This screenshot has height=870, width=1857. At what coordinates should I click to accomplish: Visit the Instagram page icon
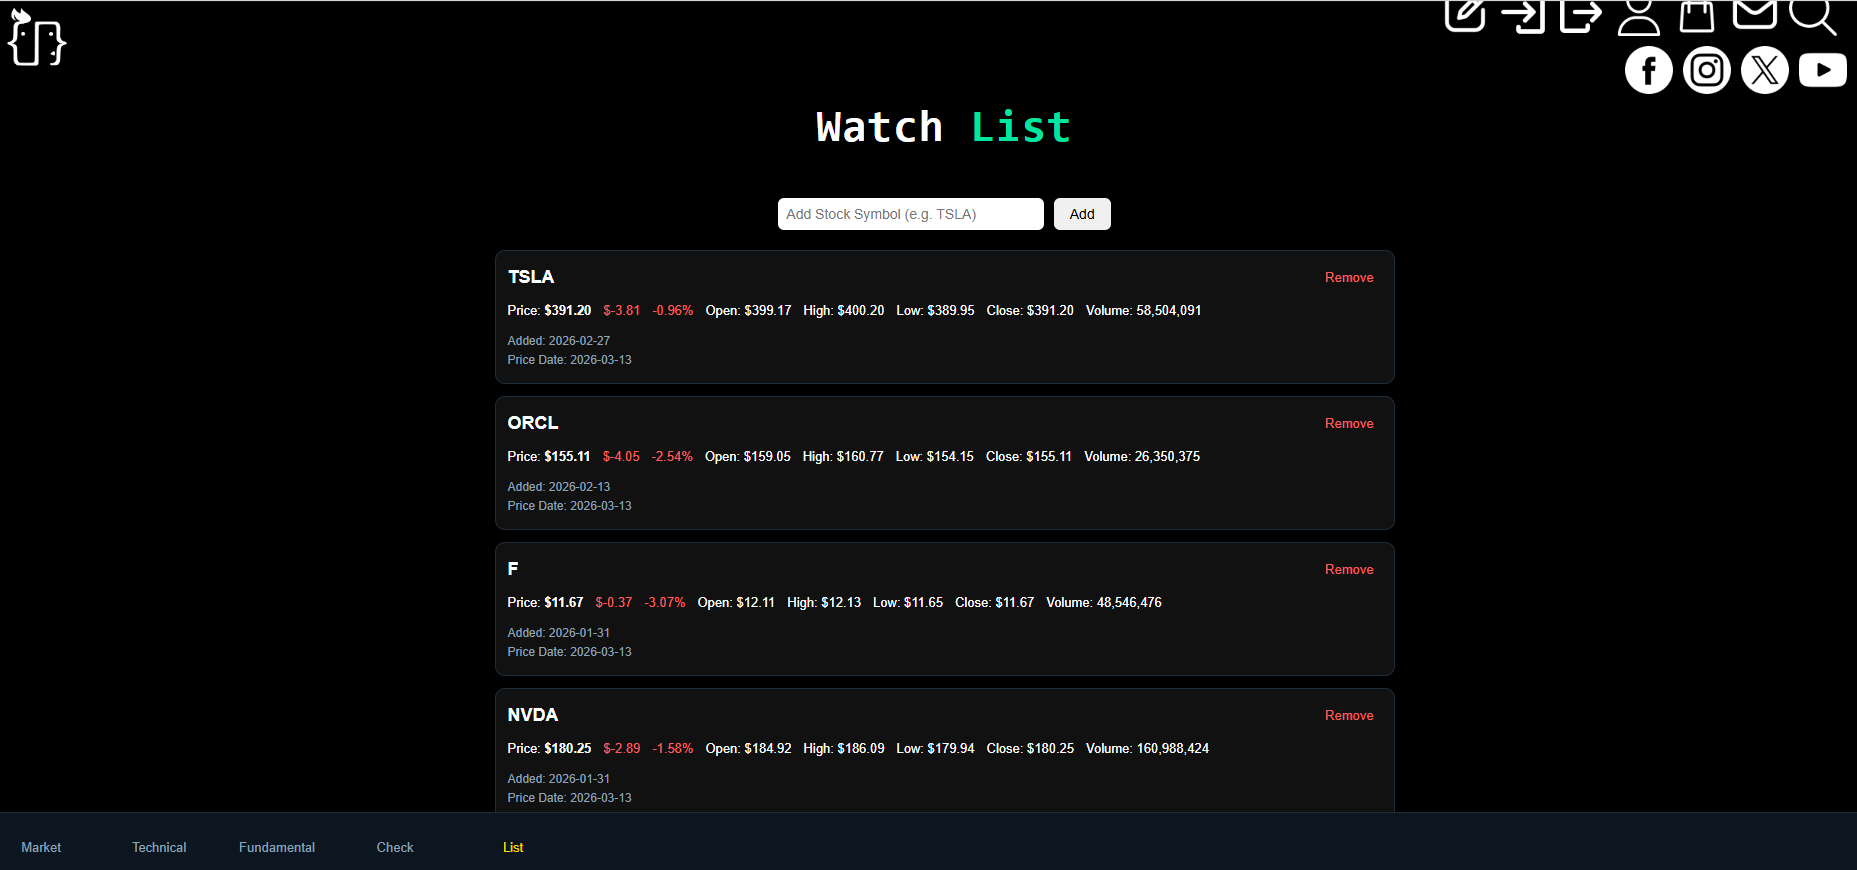tap(1707, 70)
